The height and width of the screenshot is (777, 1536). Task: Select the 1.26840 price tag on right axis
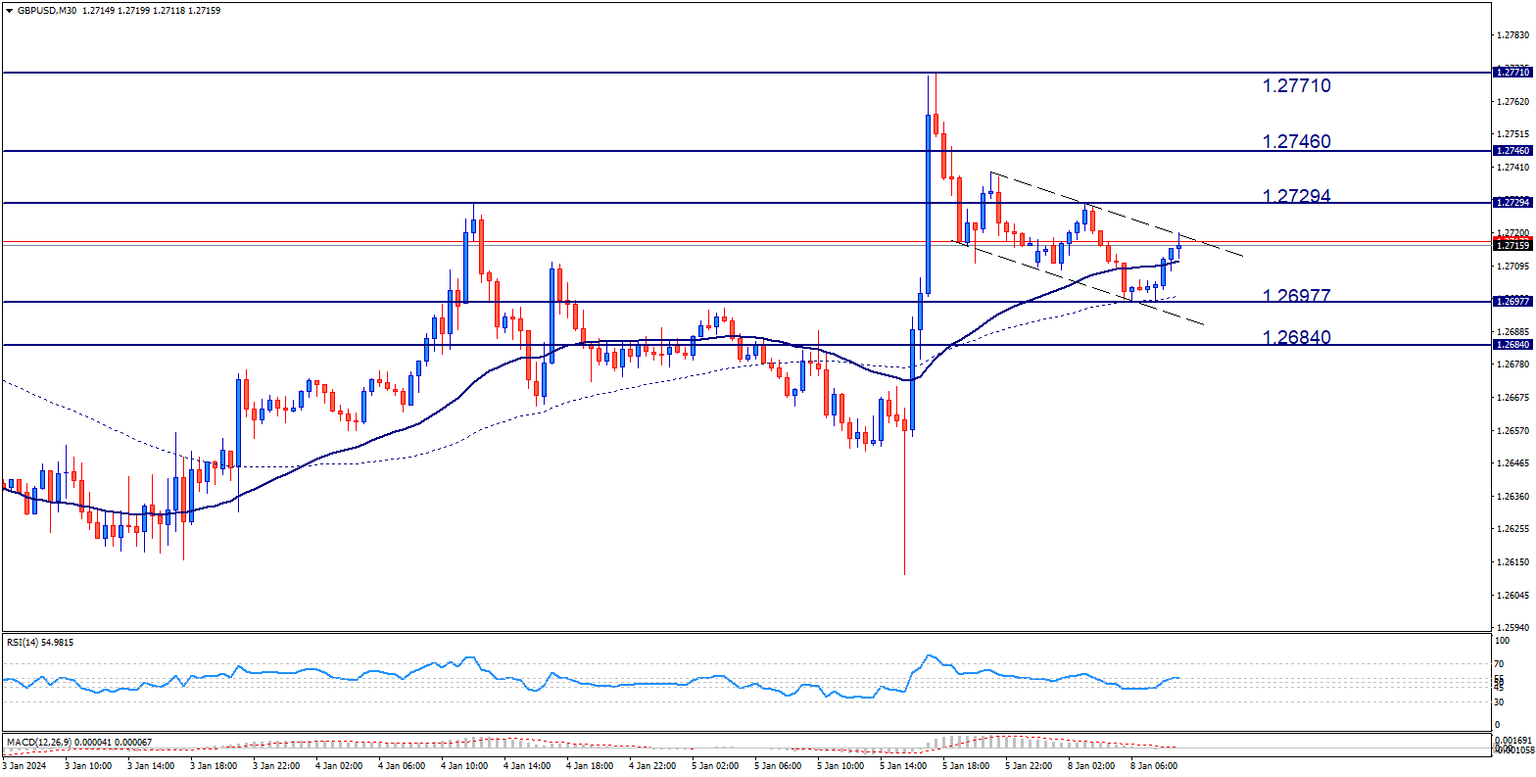click(1512, 343)
